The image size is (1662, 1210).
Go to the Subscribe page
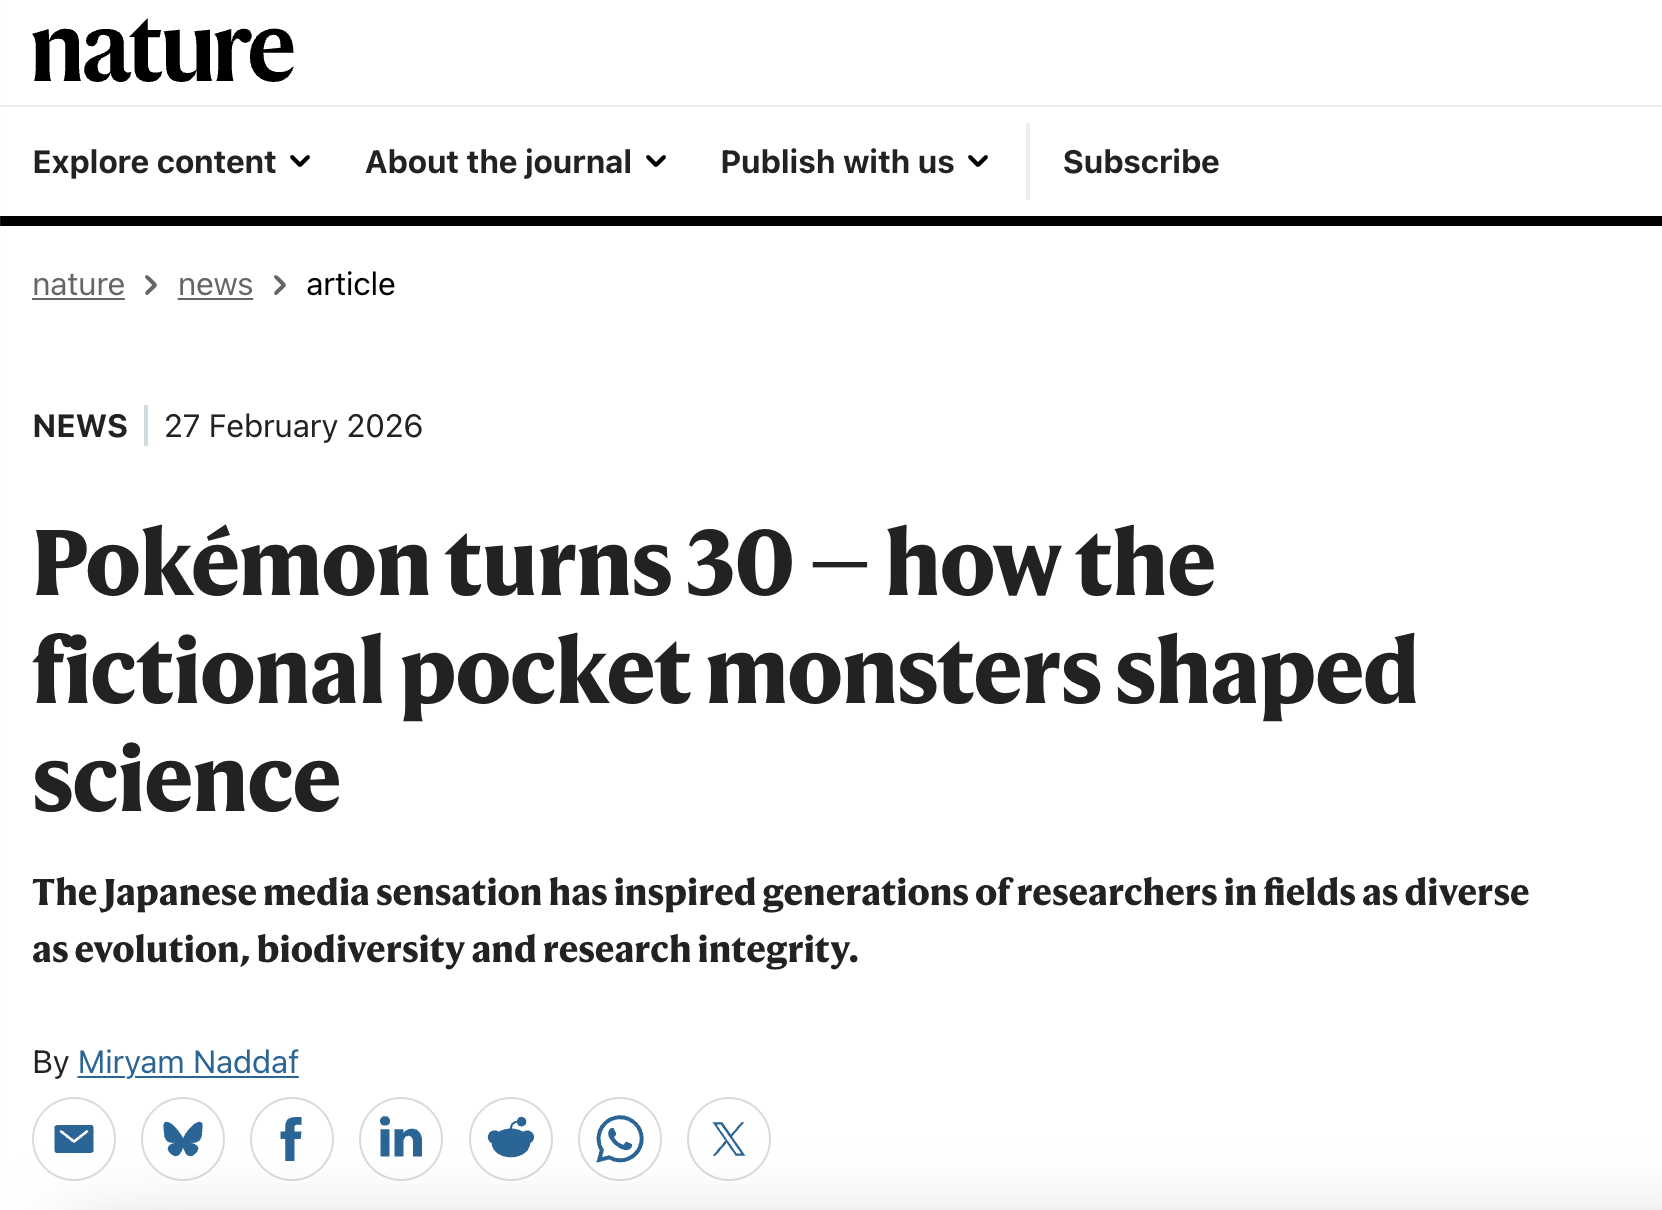[1141, 162]
